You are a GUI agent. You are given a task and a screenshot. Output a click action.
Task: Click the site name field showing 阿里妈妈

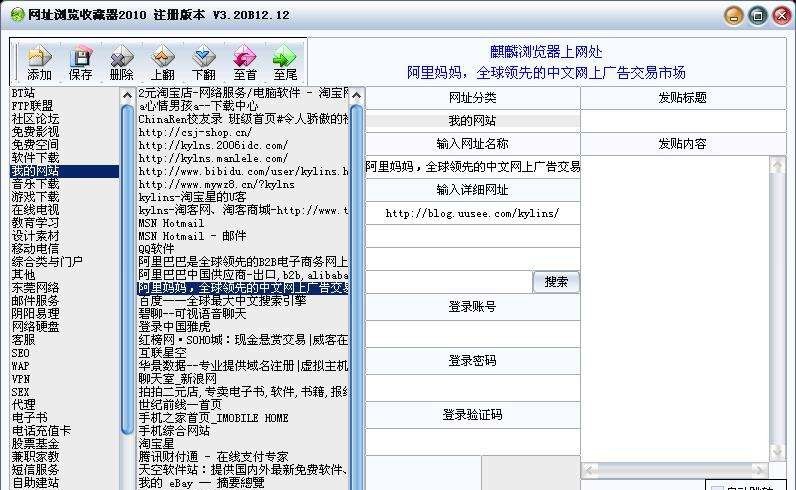[x=473, y=167]
